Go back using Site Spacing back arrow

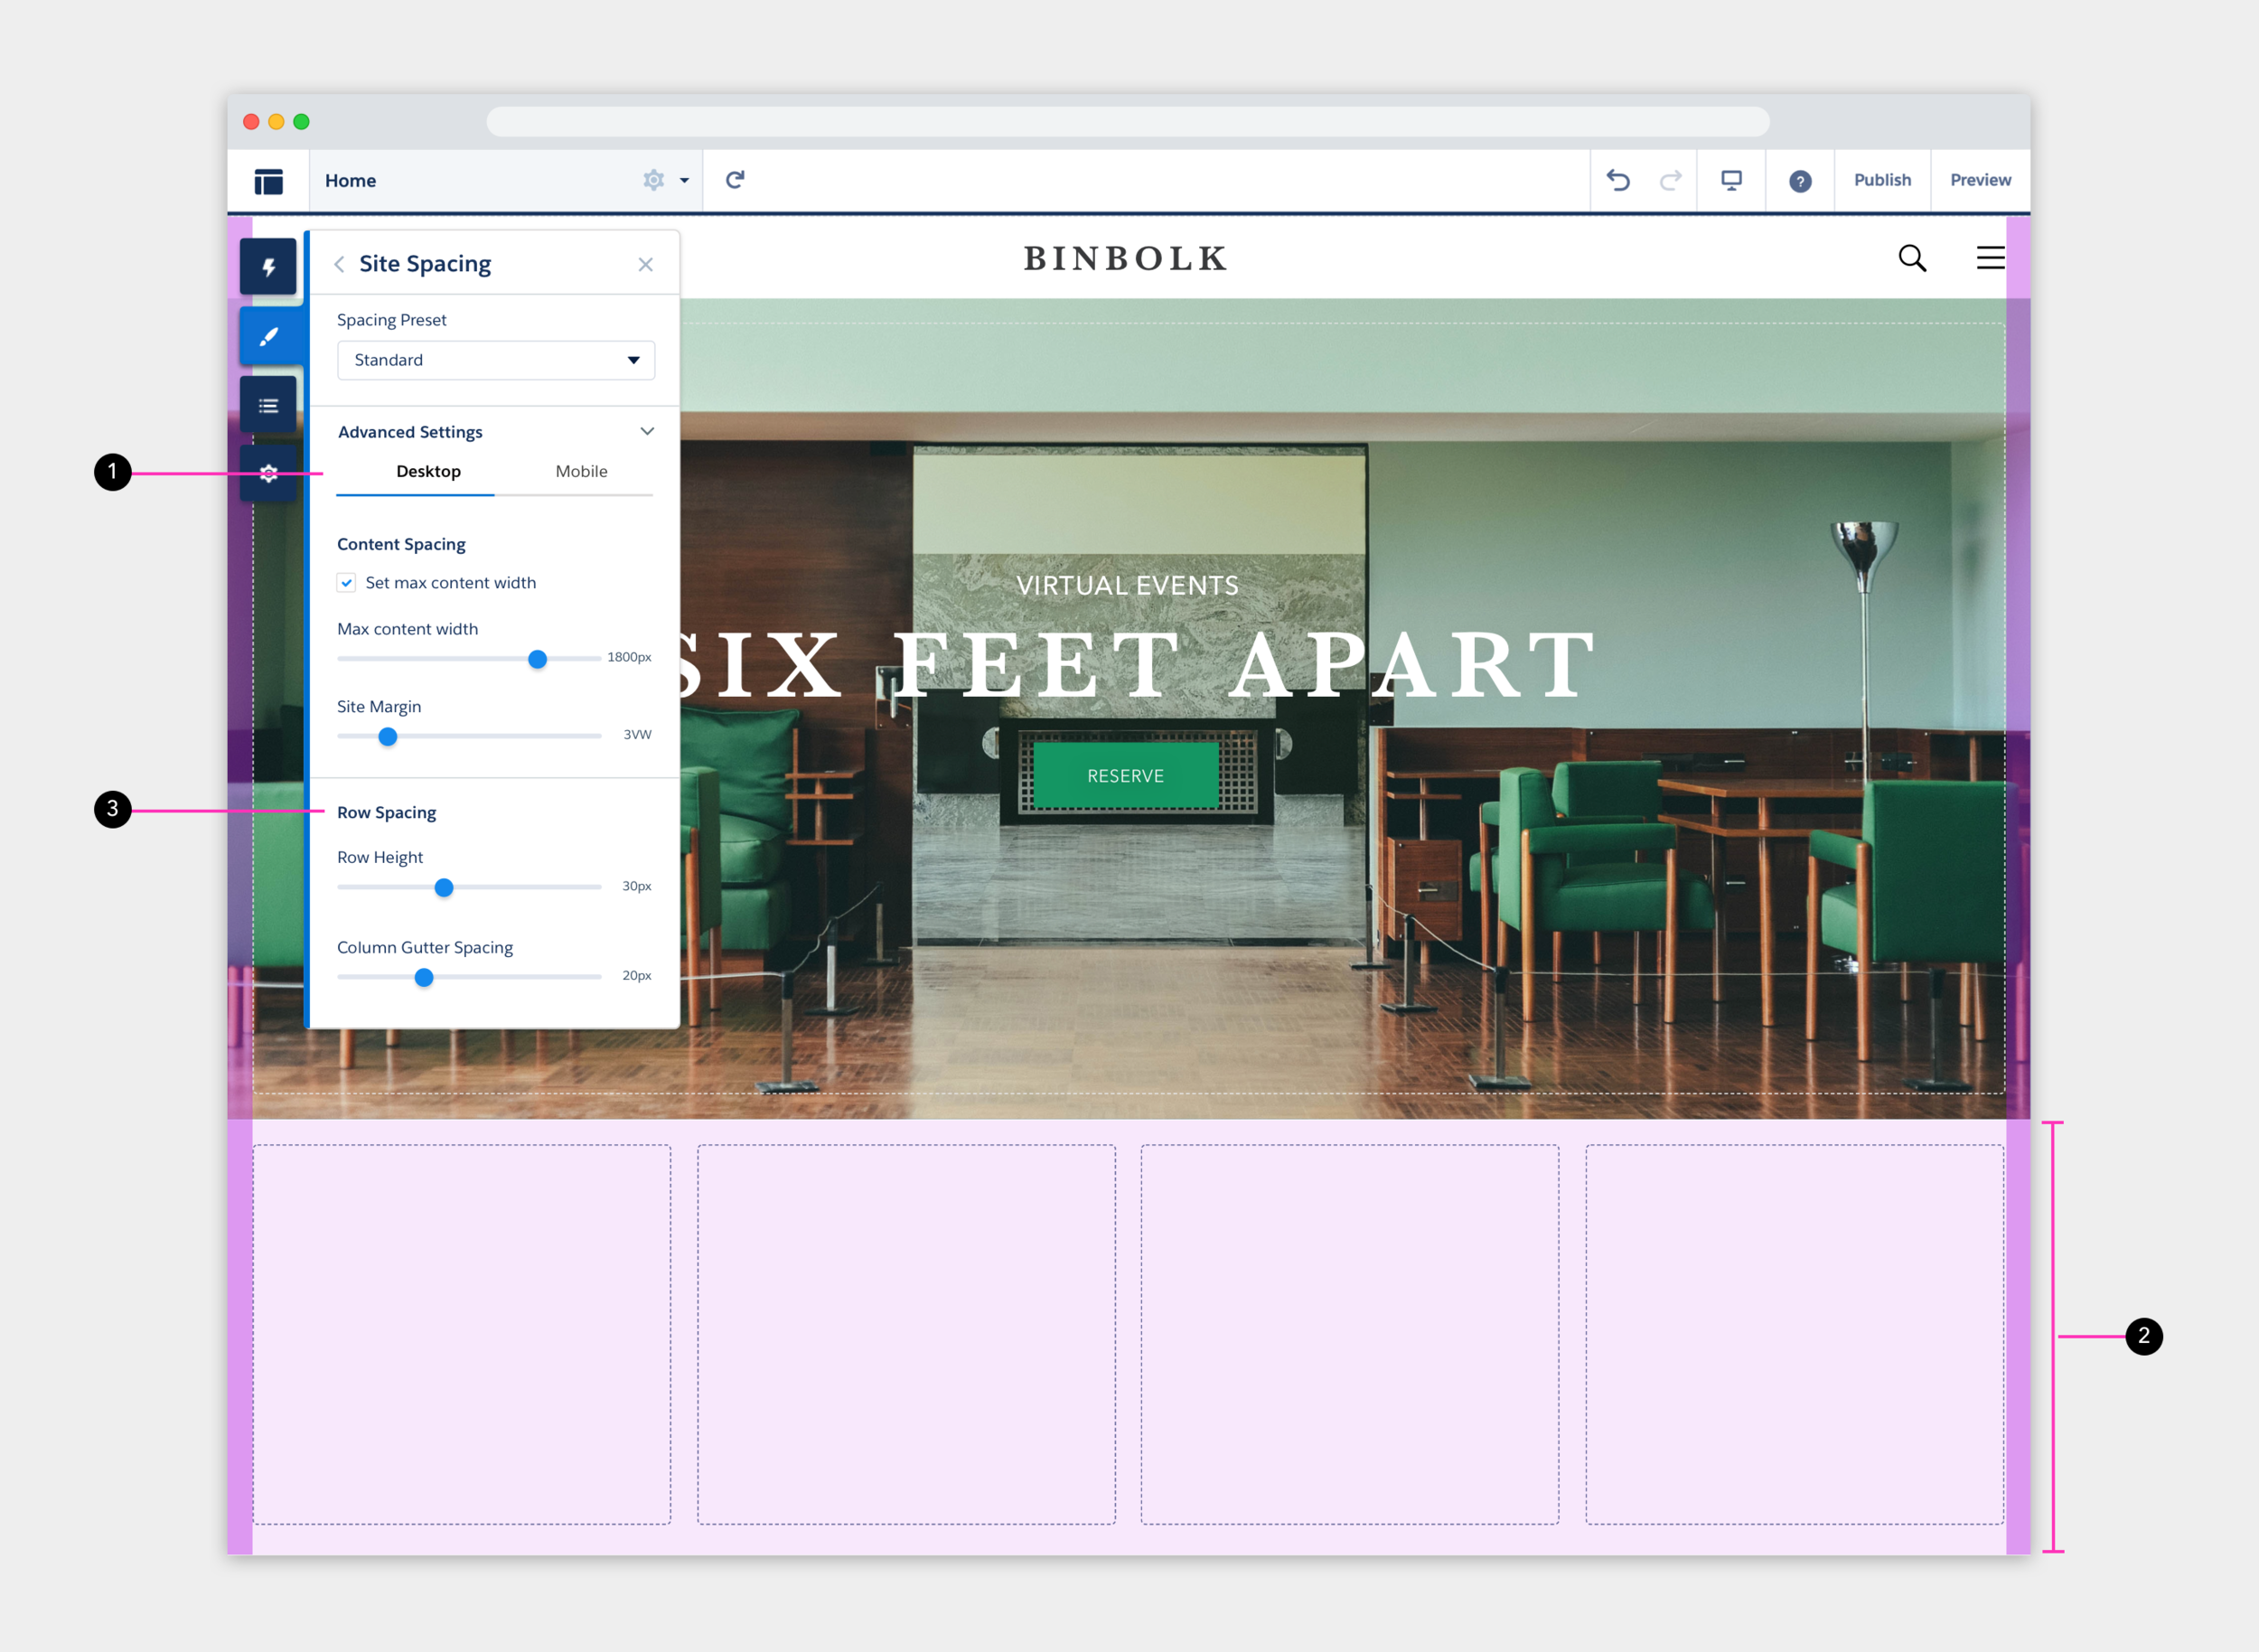340,264
